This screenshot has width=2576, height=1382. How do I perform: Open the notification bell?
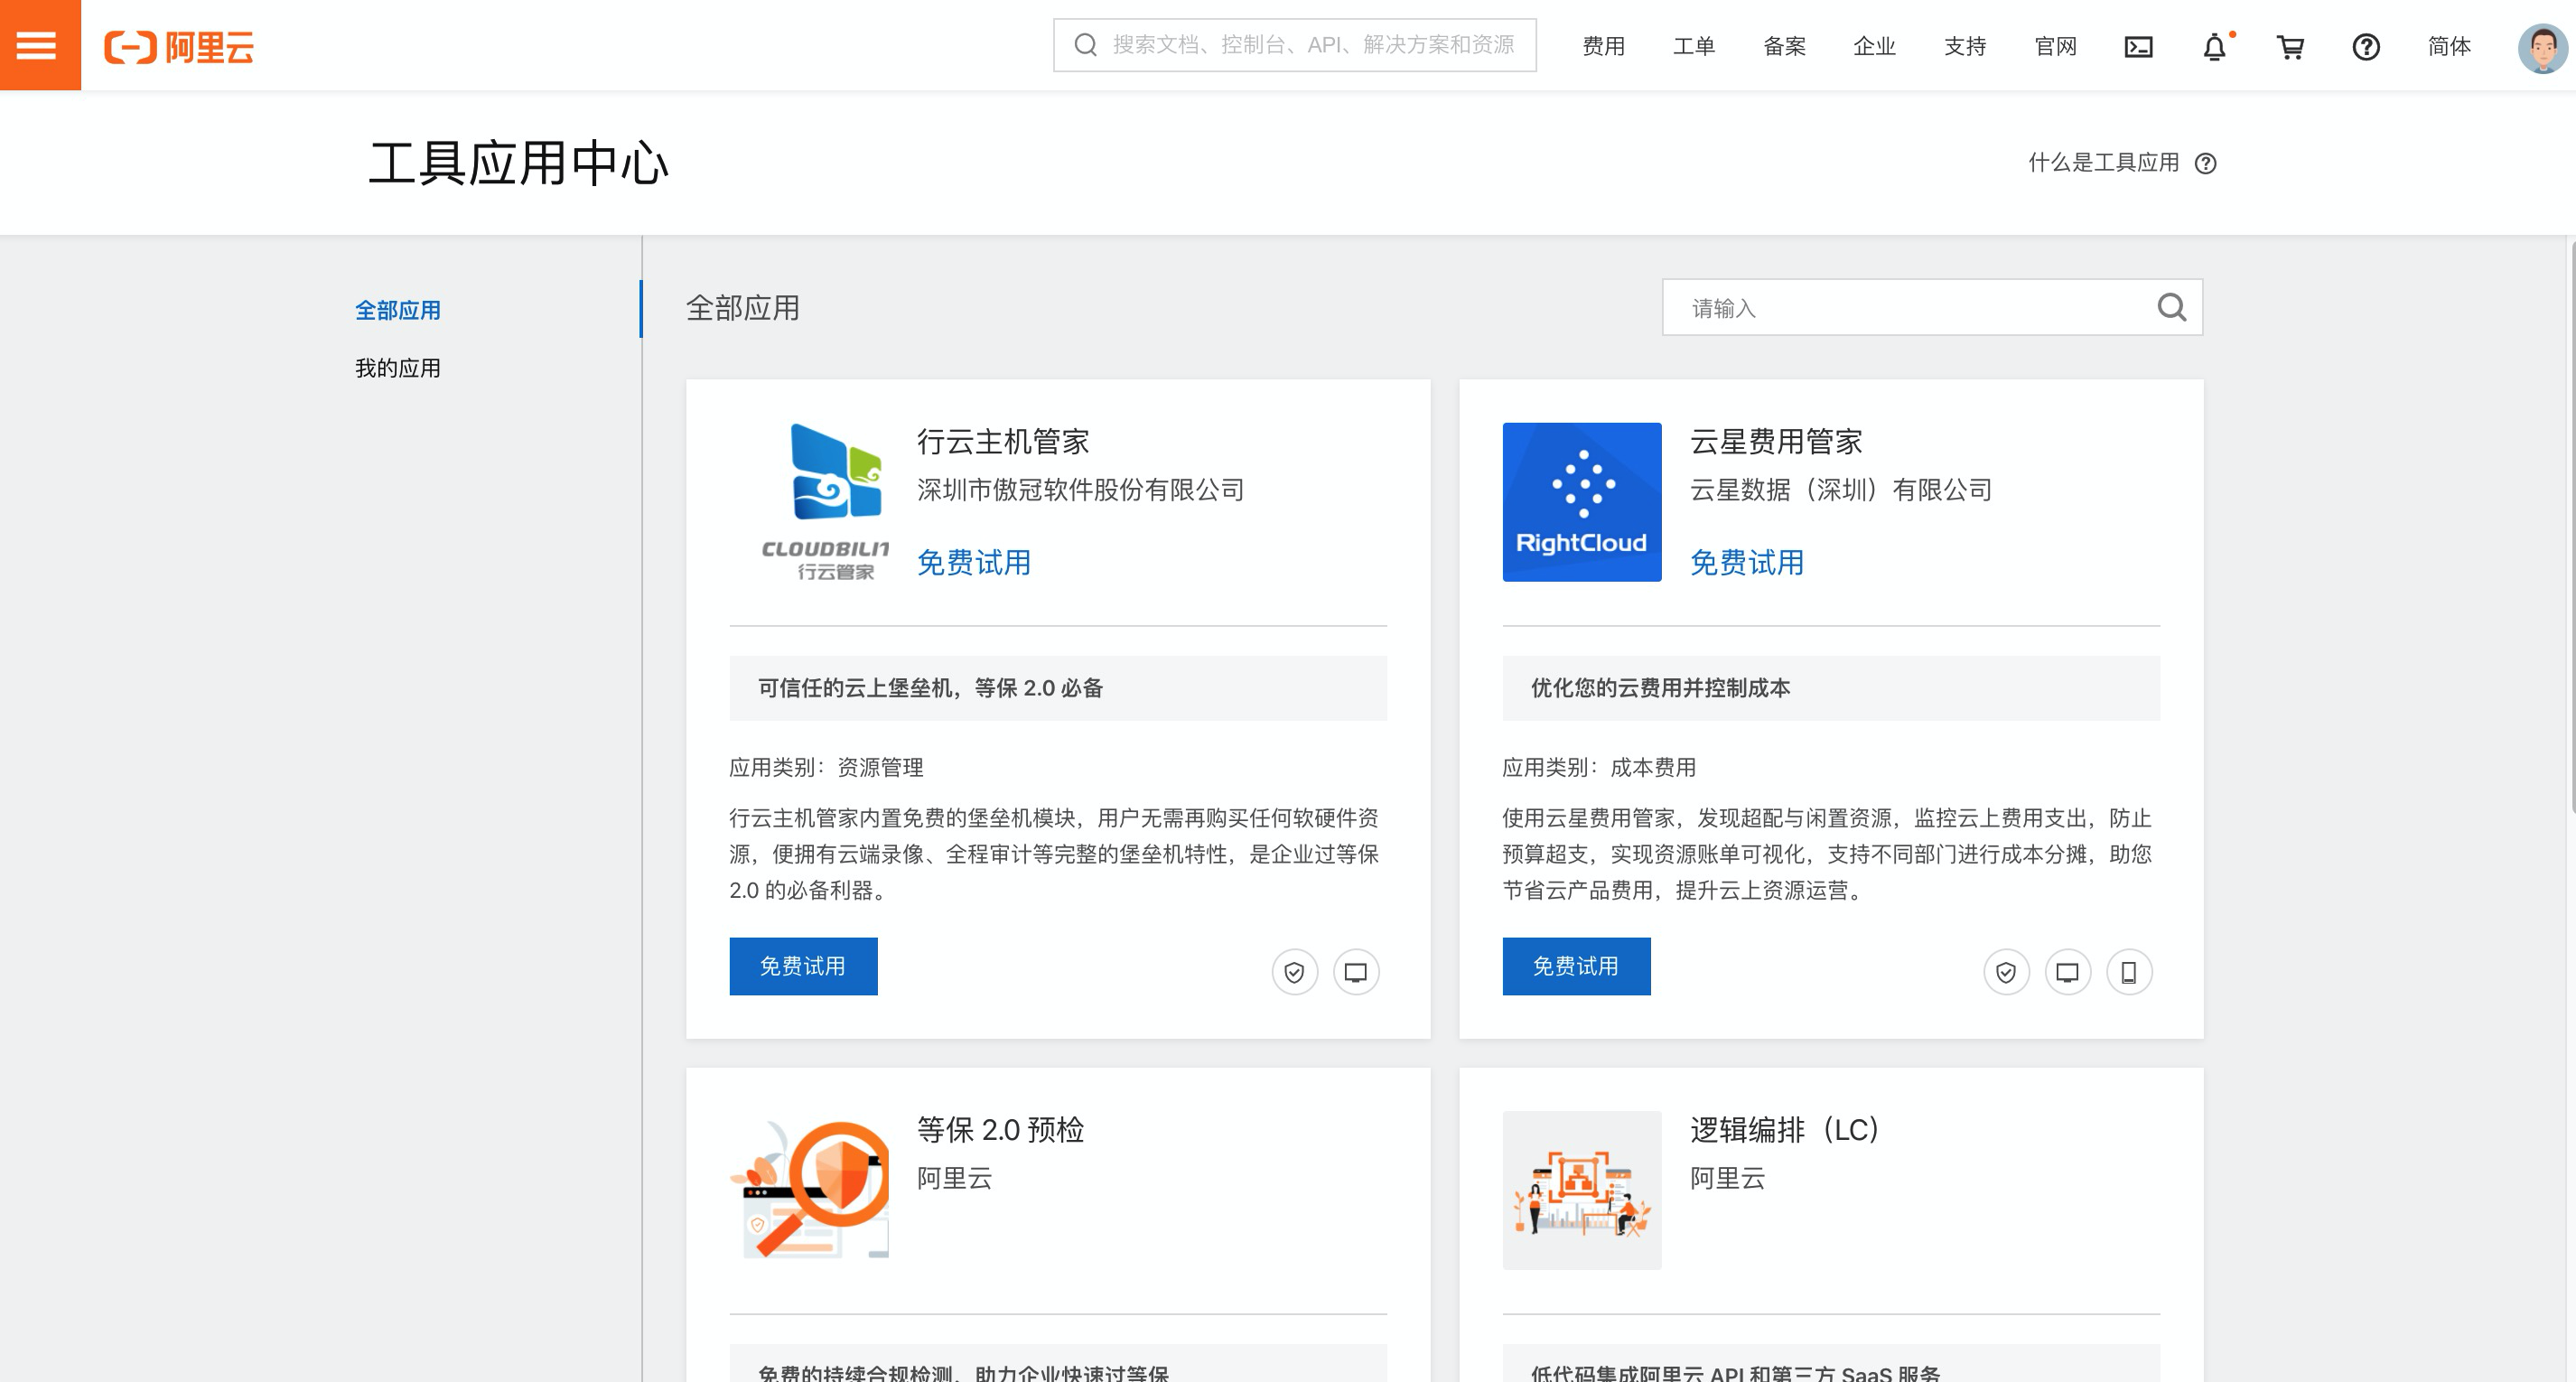[2215, 46]
